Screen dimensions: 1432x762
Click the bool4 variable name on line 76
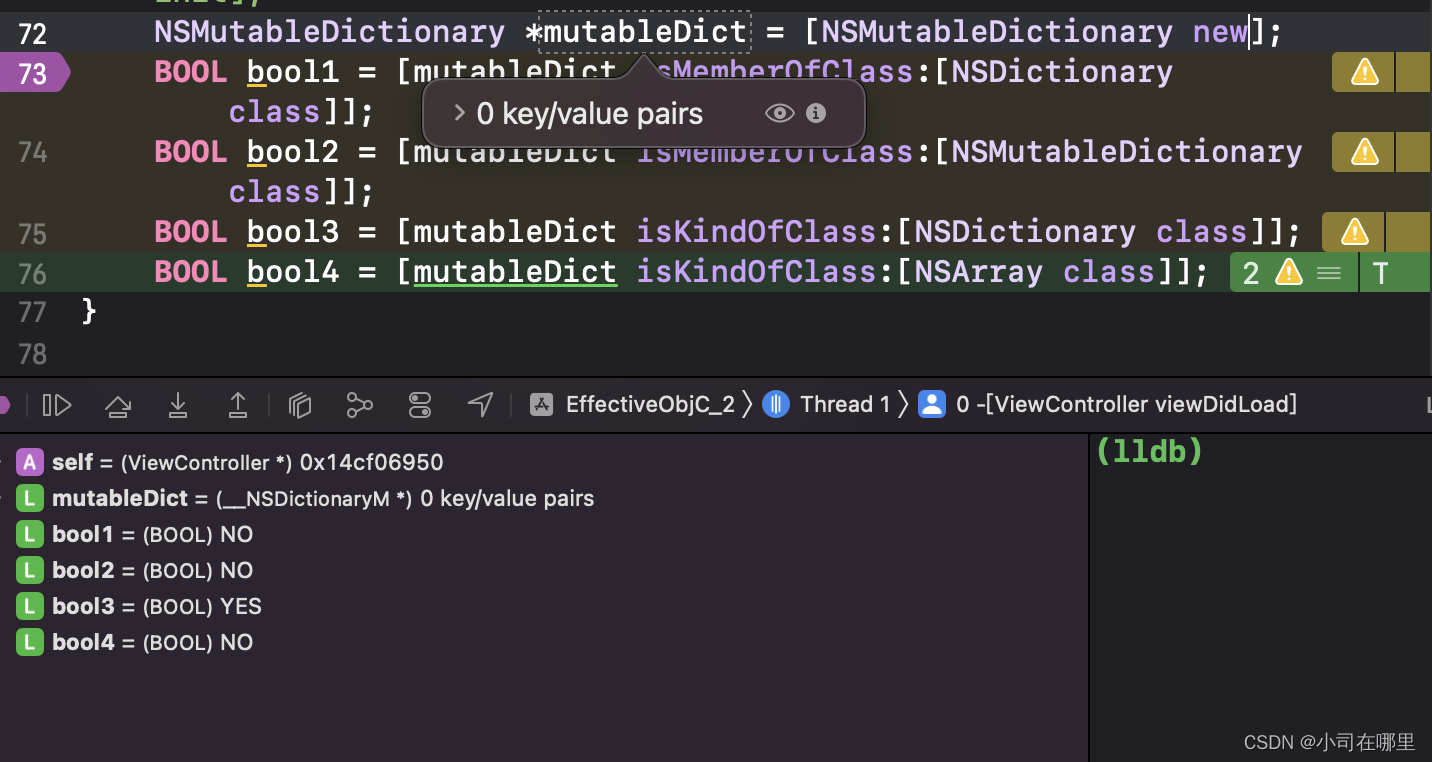pyautogui.click(x=293, y=272)
